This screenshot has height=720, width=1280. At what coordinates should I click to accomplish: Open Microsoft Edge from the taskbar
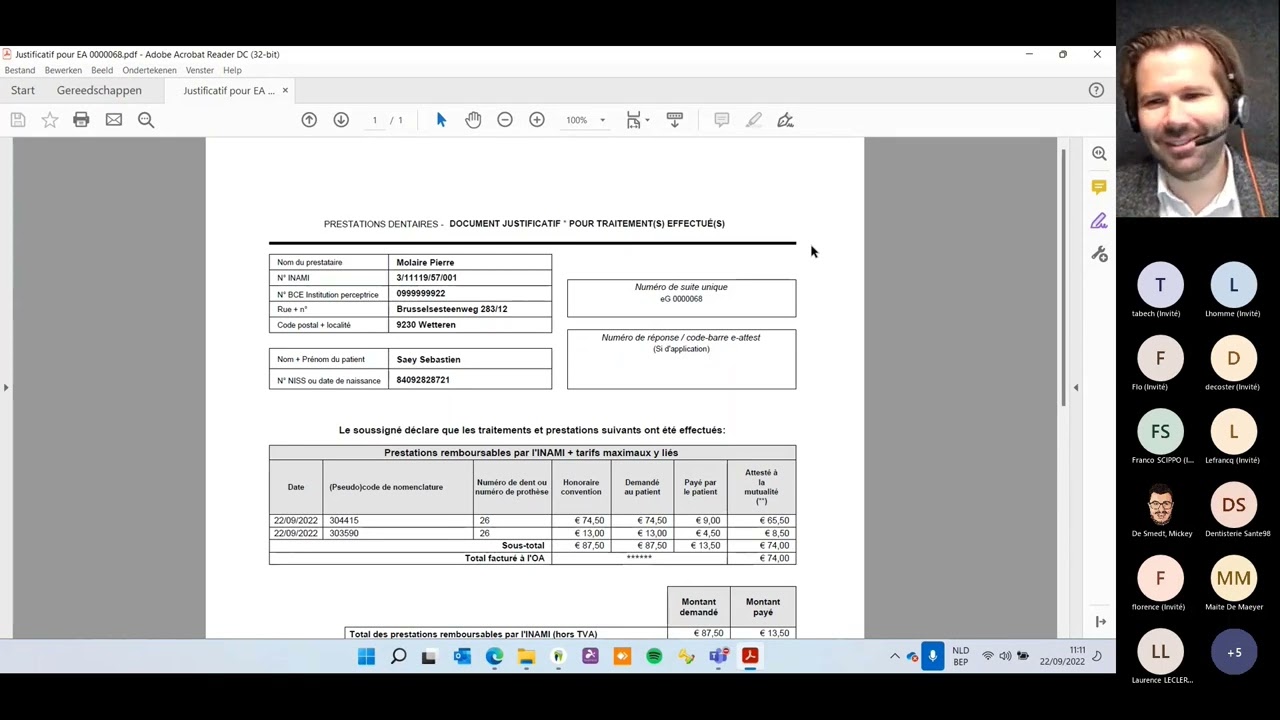[x=494, y=656]
